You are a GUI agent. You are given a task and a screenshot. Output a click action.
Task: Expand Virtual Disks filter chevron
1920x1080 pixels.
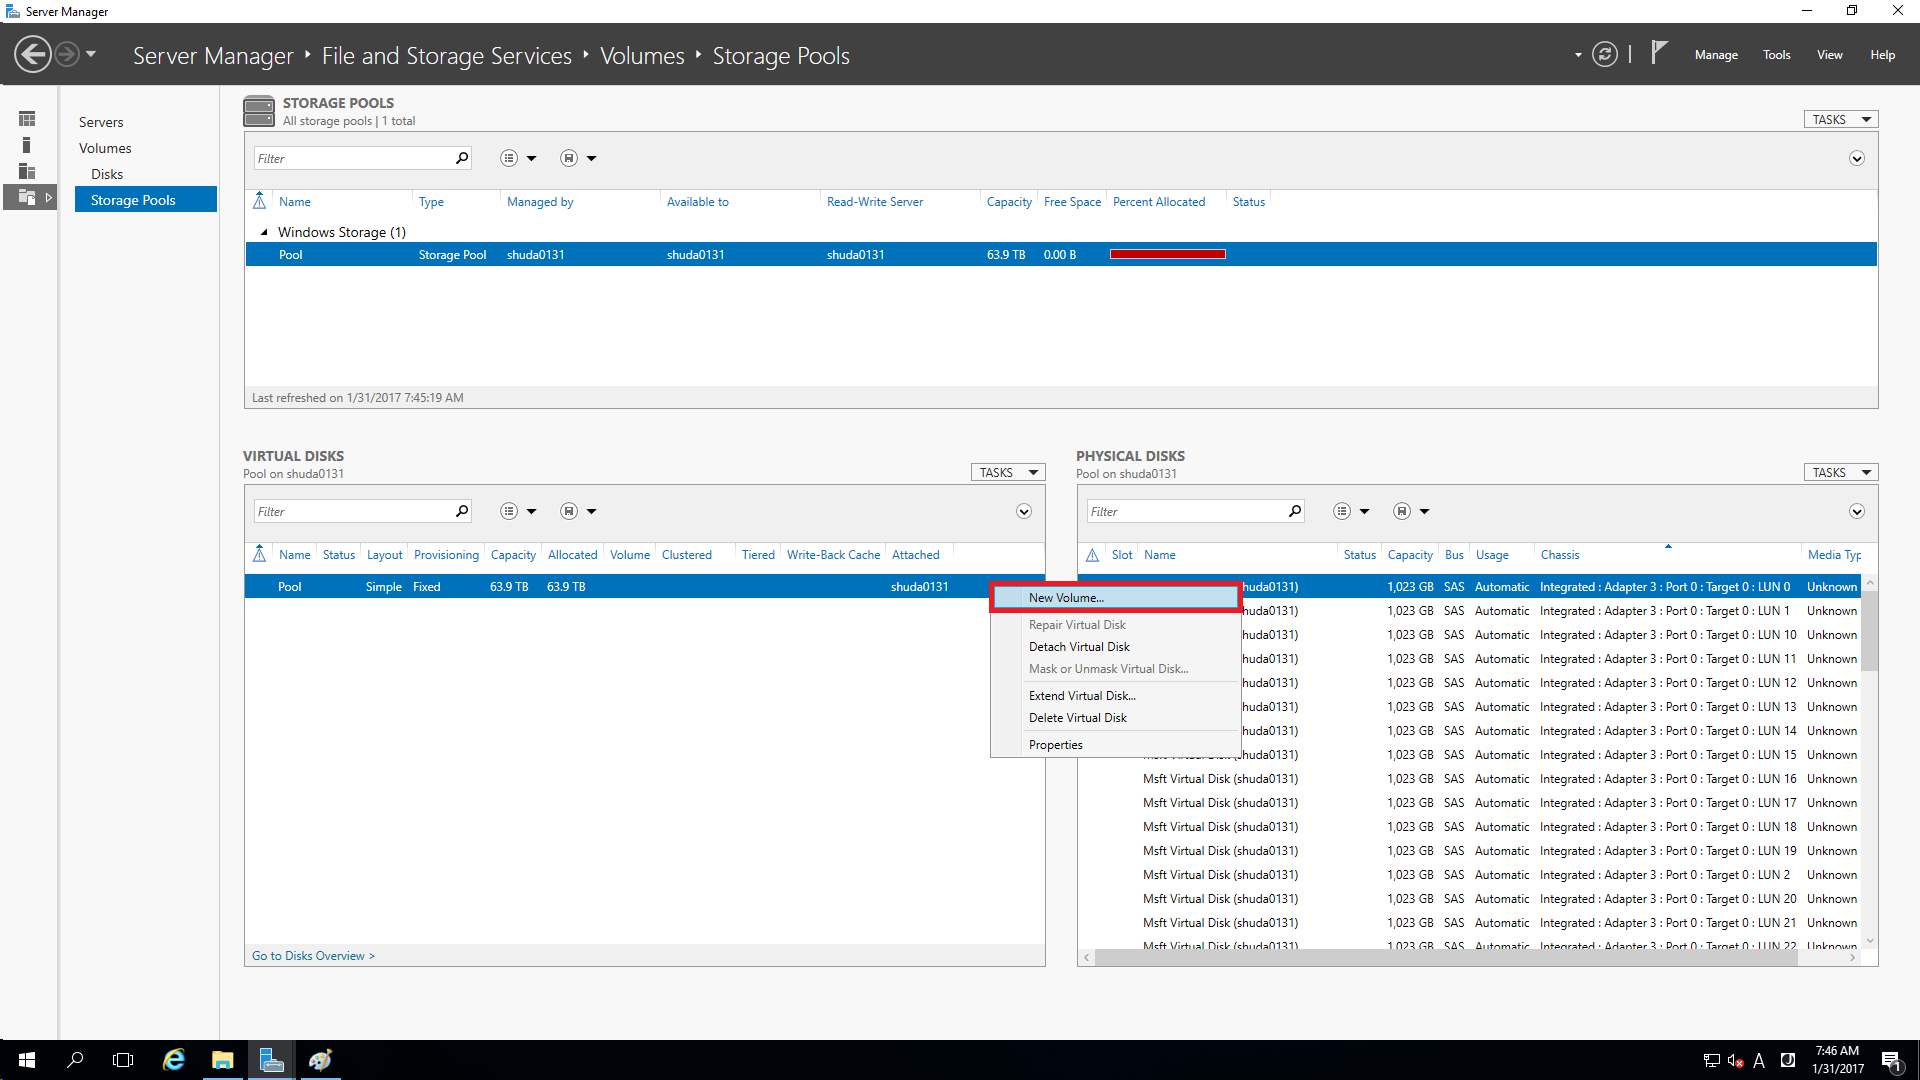click(x=1024, y=511)
